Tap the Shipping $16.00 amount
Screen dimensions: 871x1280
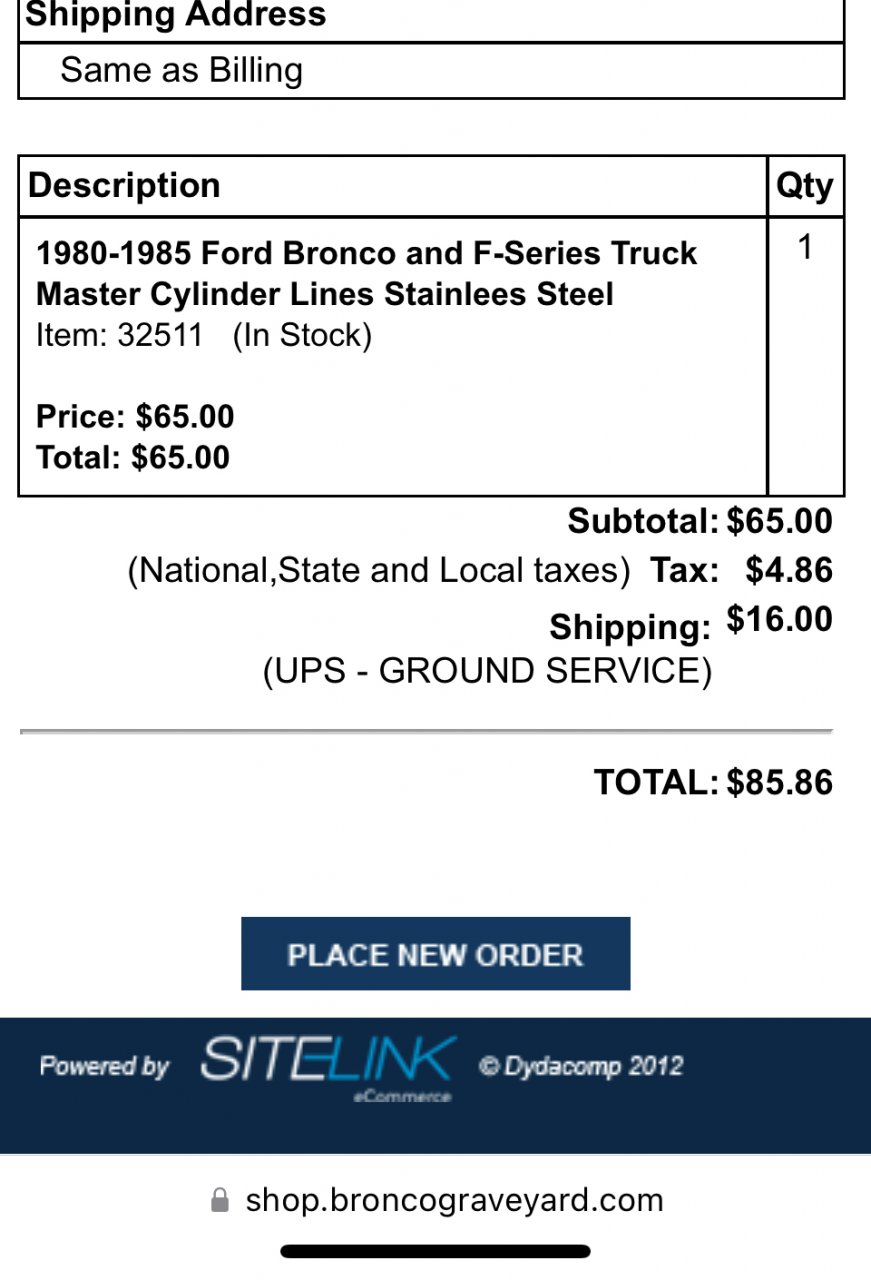779,620
